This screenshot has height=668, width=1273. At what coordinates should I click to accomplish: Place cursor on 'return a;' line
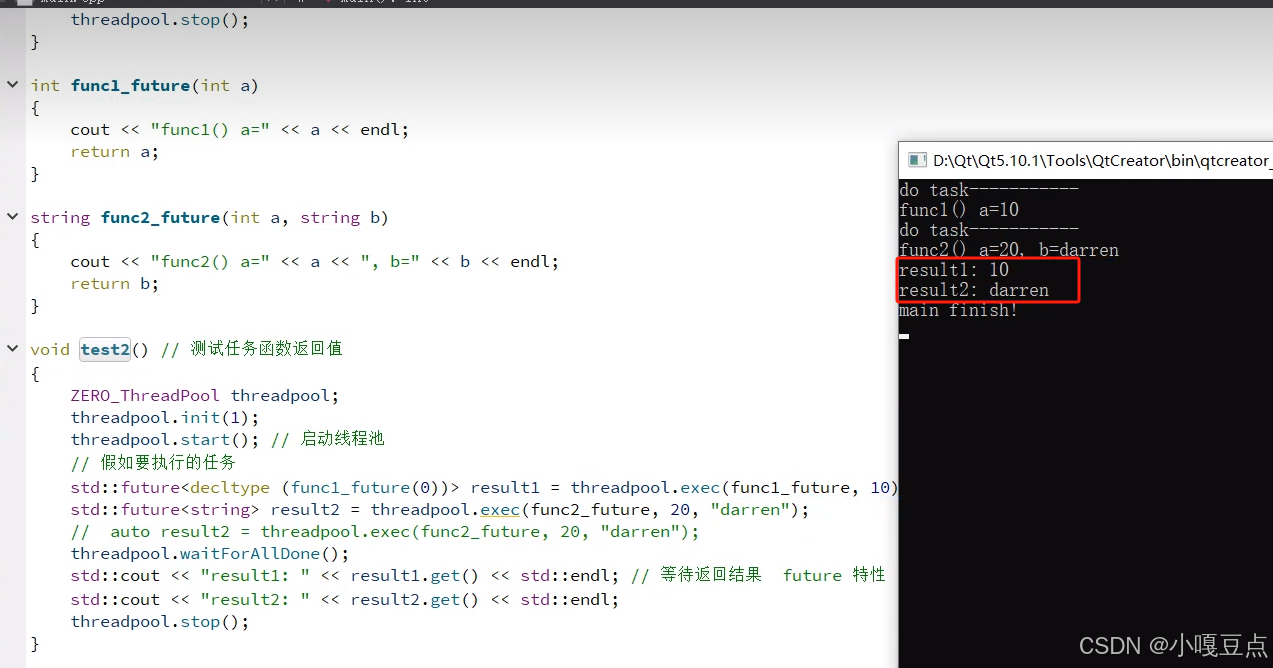(114, 152)
